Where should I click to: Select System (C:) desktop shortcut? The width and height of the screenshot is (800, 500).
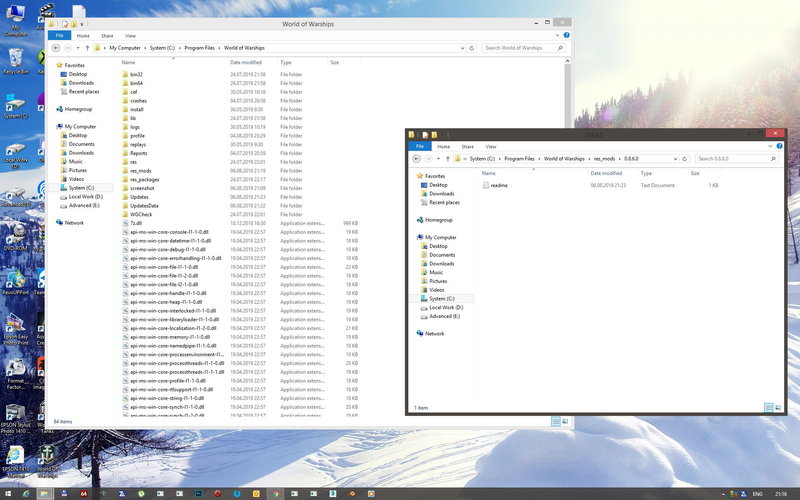(x=16, y=106)
